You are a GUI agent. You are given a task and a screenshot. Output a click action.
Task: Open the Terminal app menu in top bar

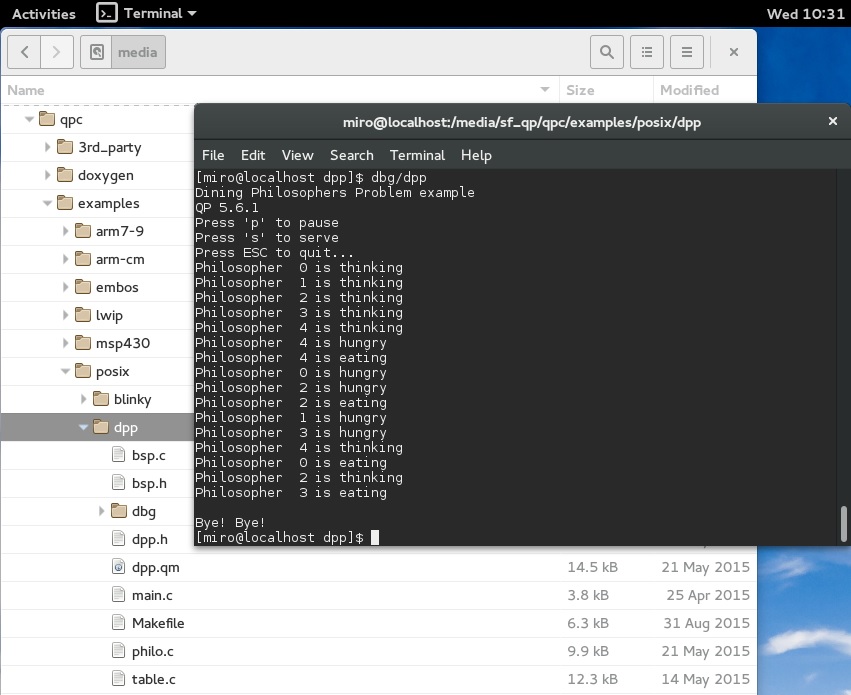tap(147, 14)
